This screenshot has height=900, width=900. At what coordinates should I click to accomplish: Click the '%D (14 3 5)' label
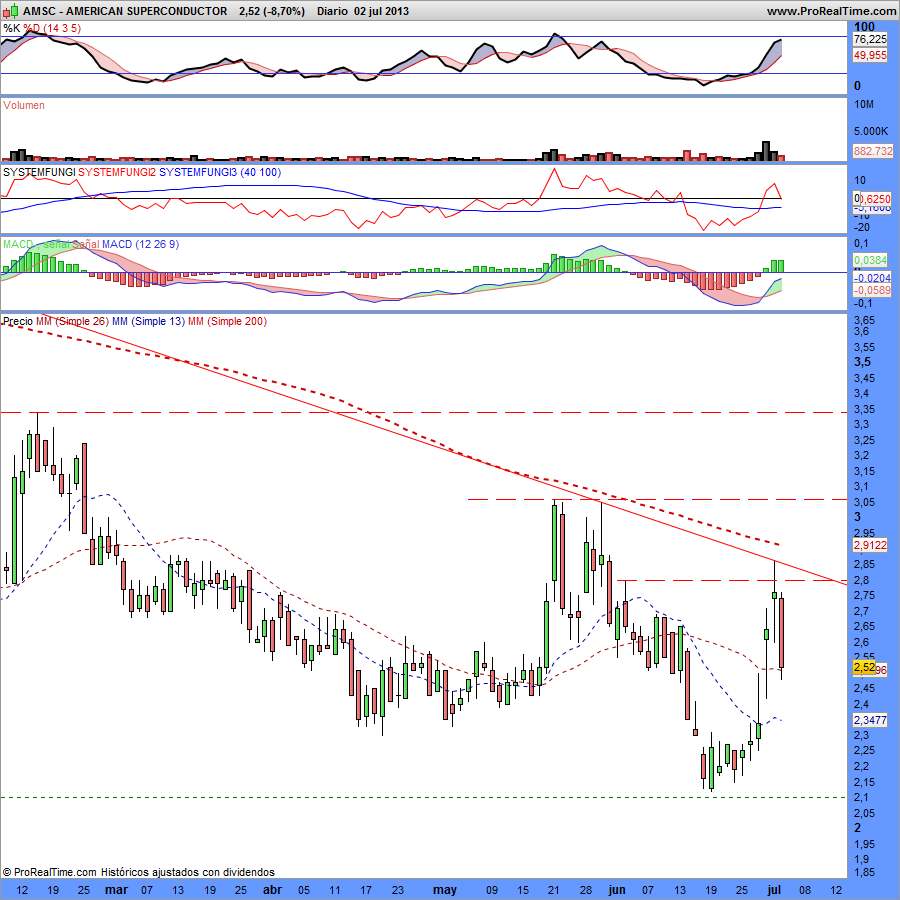pyautogui.click(x=52, y=28)
